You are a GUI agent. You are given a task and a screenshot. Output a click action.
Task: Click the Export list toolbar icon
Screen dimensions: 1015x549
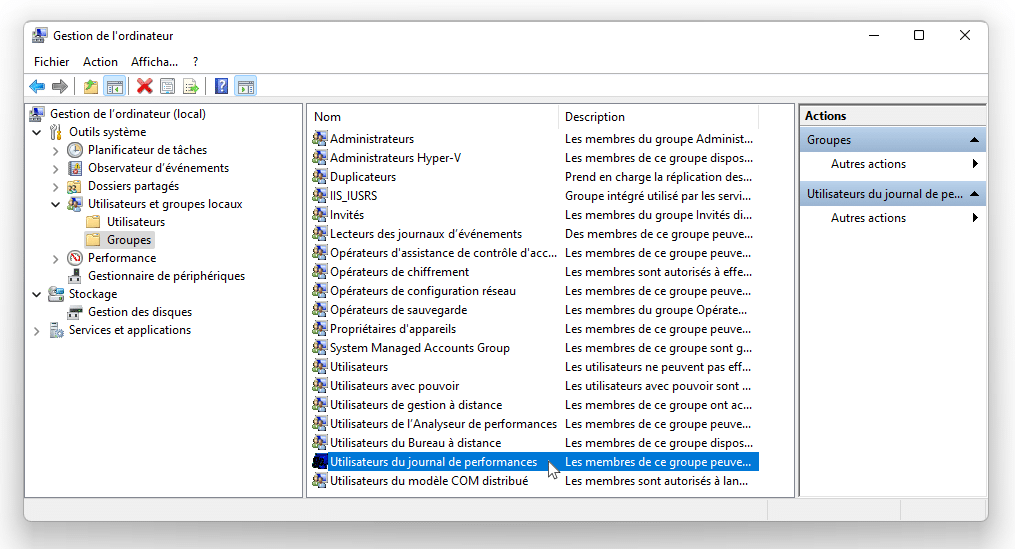pyautogui.click(x=190, y=87)
